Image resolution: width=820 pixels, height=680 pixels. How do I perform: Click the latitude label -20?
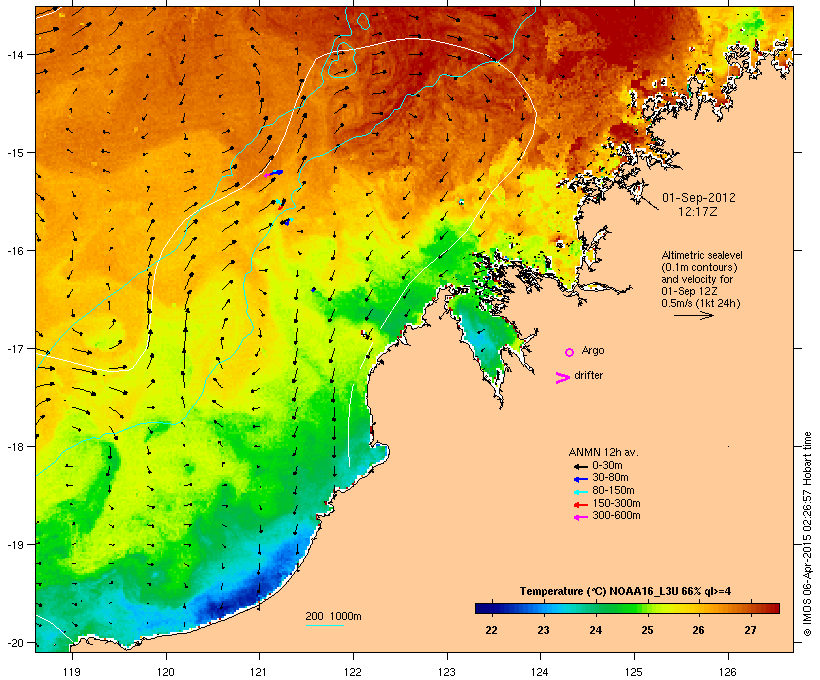coord(14,642)
